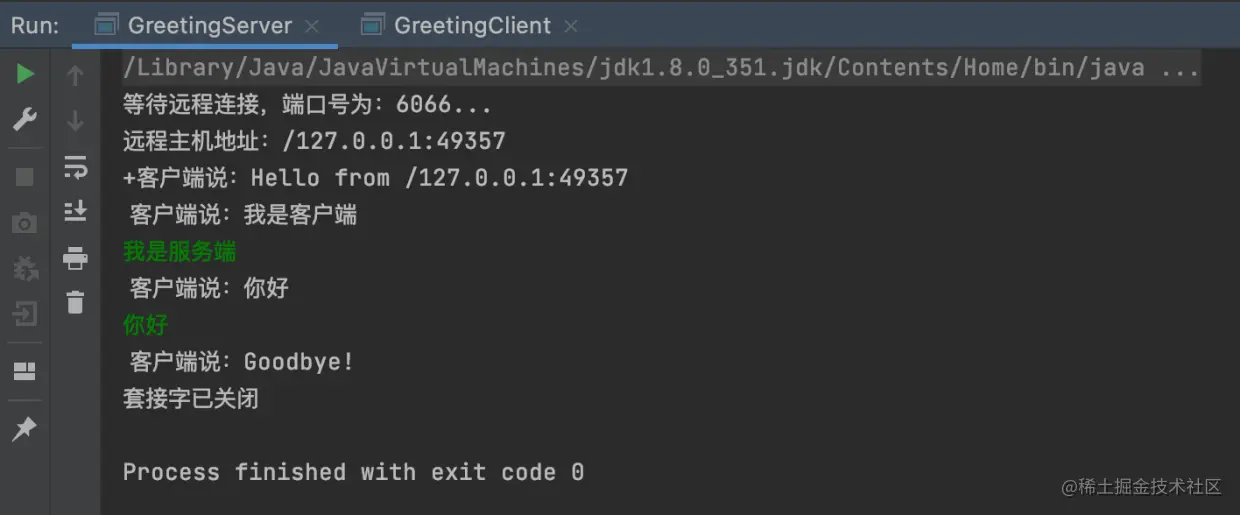Pin the current run tab

[25, 429]
